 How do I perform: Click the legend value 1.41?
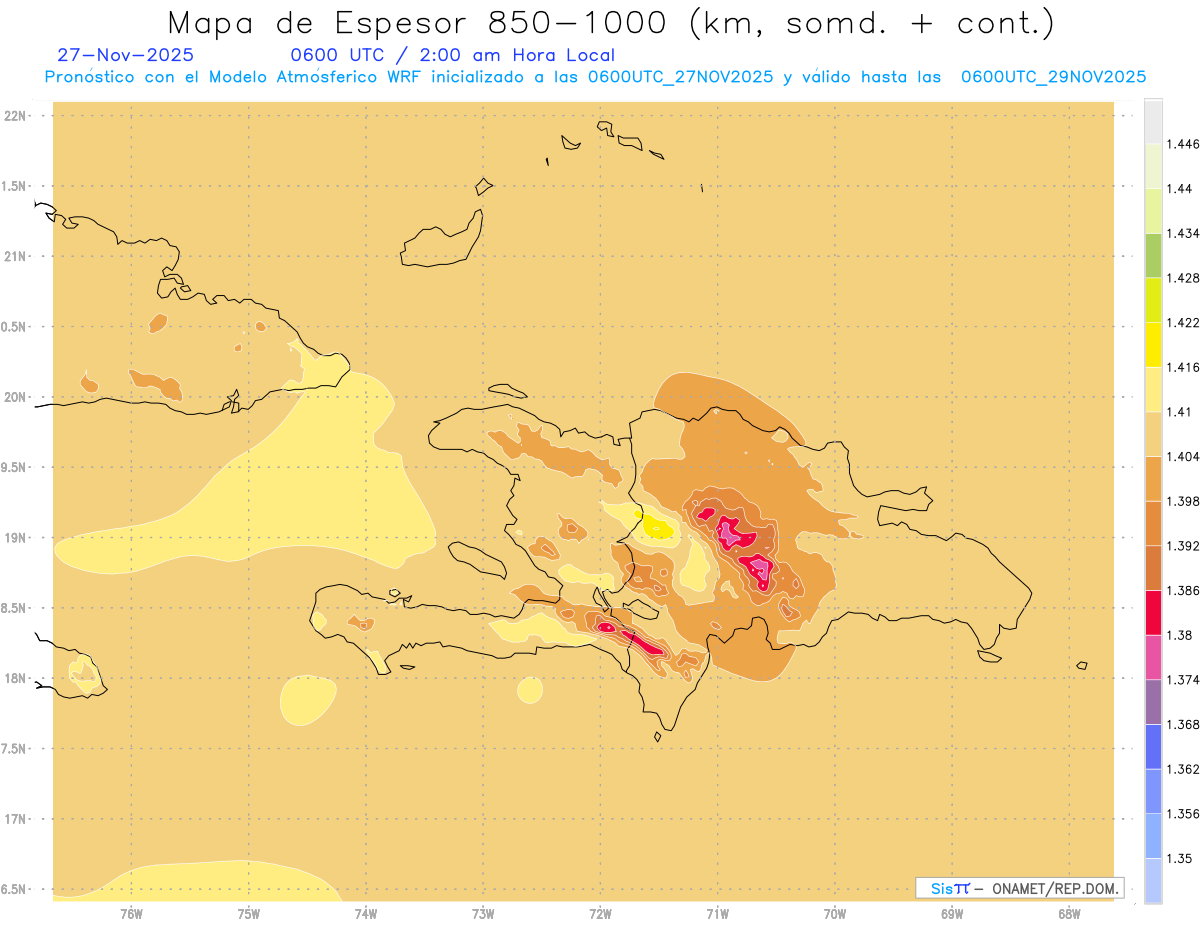point(1180,412)
